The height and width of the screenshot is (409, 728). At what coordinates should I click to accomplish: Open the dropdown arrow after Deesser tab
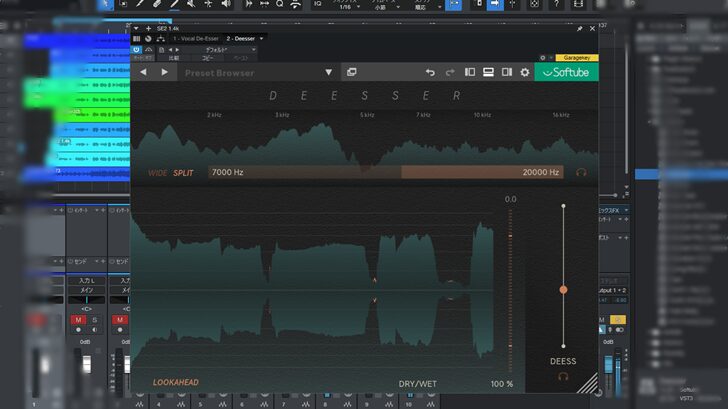(x=261, y=39)
